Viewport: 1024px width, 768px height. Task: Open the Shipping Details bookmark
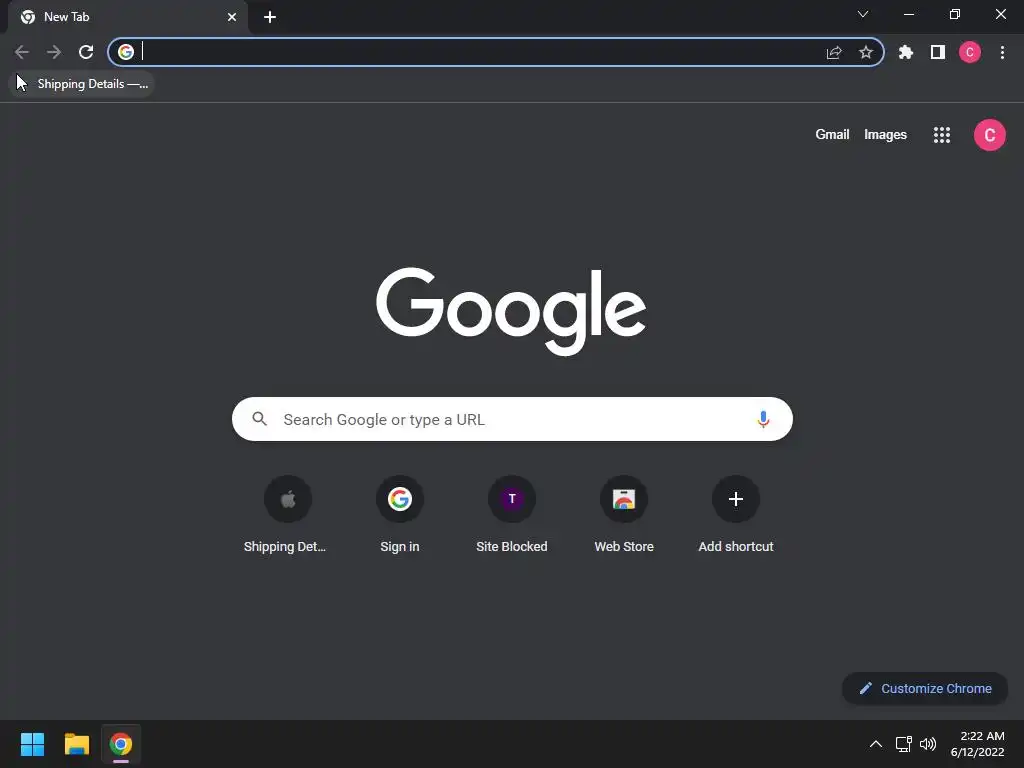pos(82,84)
